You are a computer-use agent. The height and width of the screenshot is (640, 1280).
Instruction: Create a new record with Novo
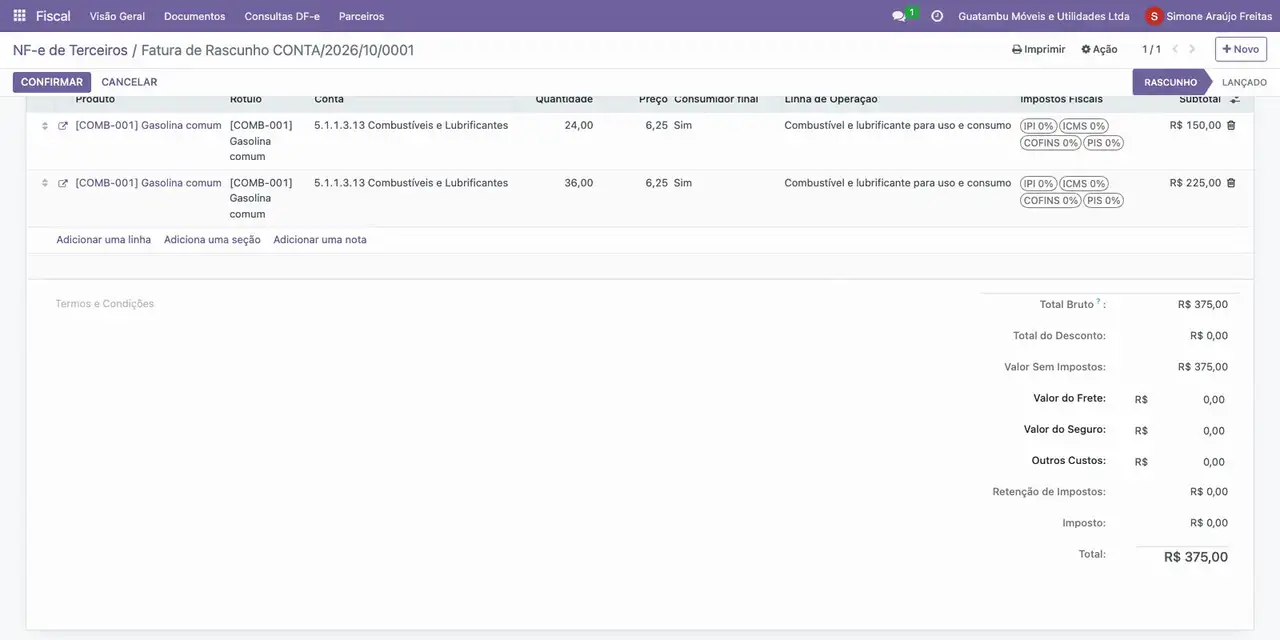[x=1241, y=49]
